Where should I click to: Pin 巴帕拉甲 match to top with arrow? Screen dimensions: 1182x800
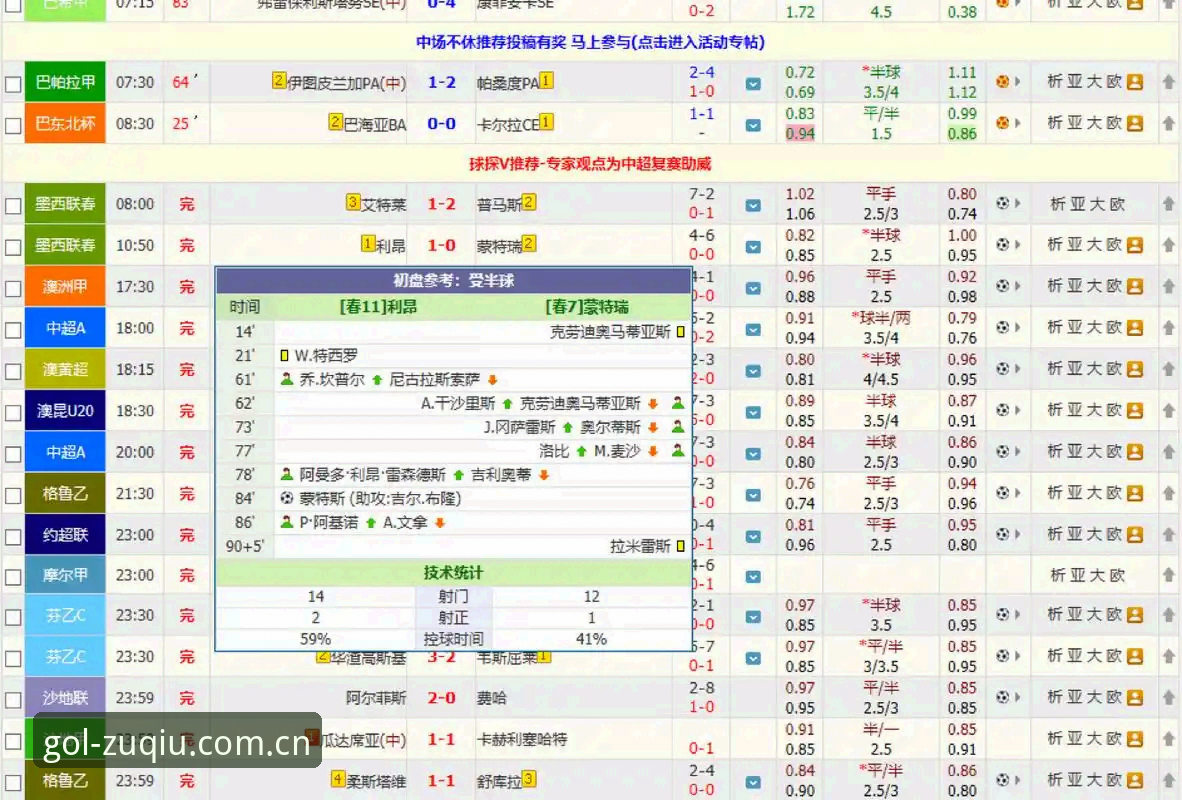1168,81
